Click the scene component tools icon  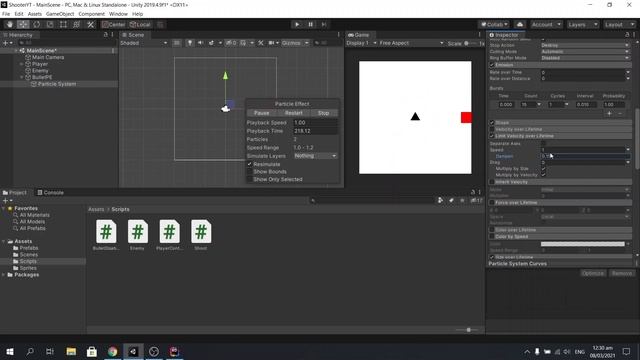click(260, 43)
